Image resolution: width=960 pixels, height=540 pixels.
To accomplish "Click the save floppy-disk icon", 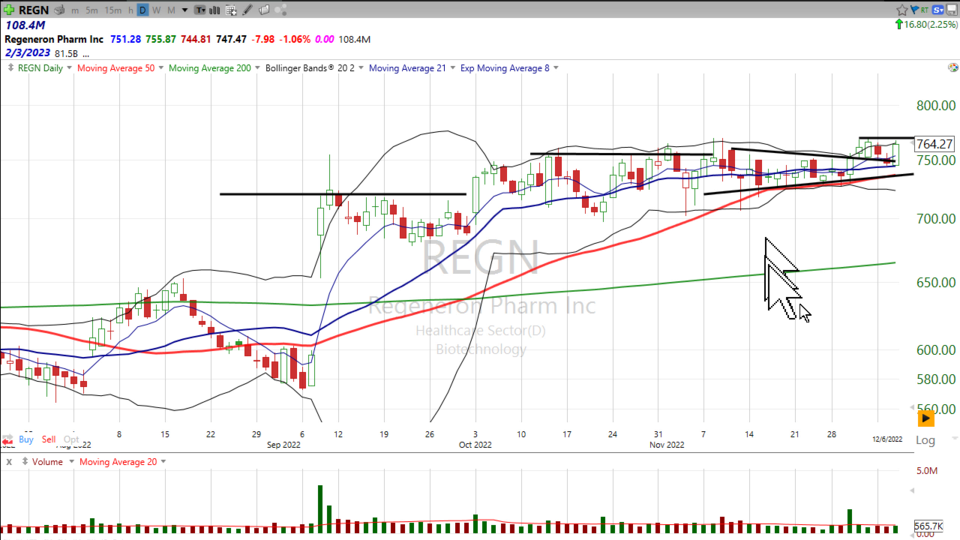I will pyautogui.click(x=952, y=10).
